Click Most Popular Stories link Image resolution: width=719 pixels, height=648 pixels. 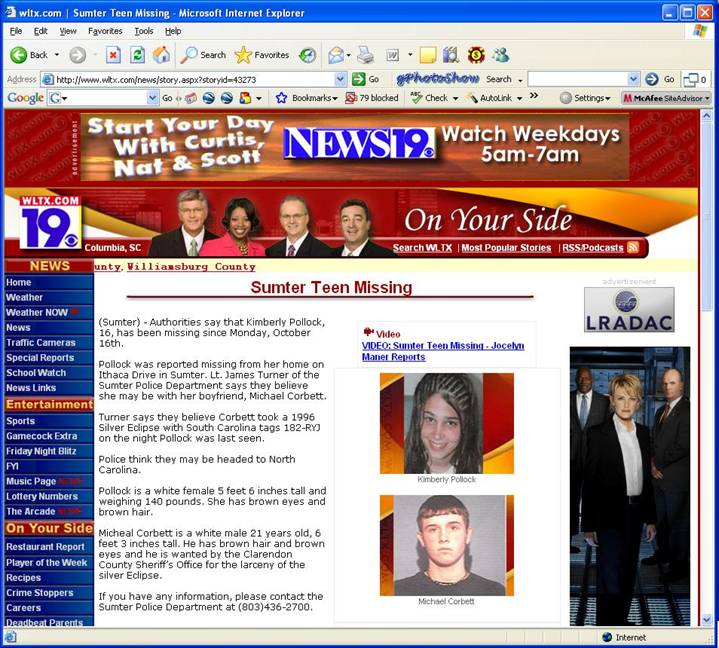pos(506,248)
